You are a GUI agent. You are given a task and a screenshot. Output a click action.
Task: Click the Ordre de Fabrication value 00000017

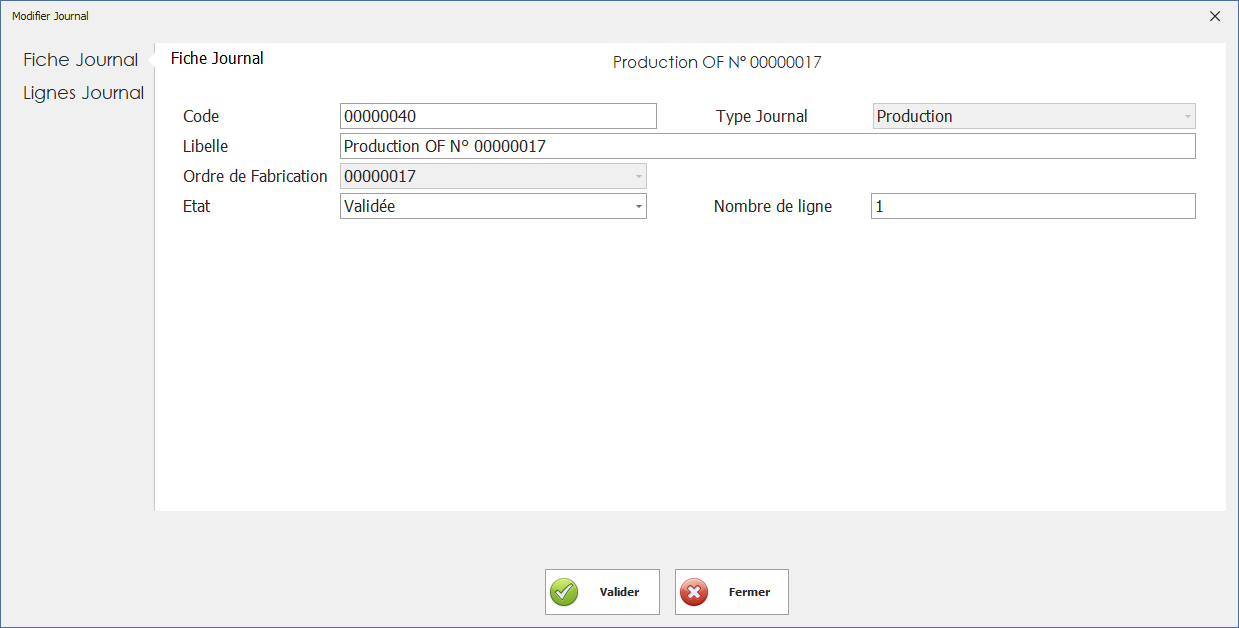(x=480, y=176)
